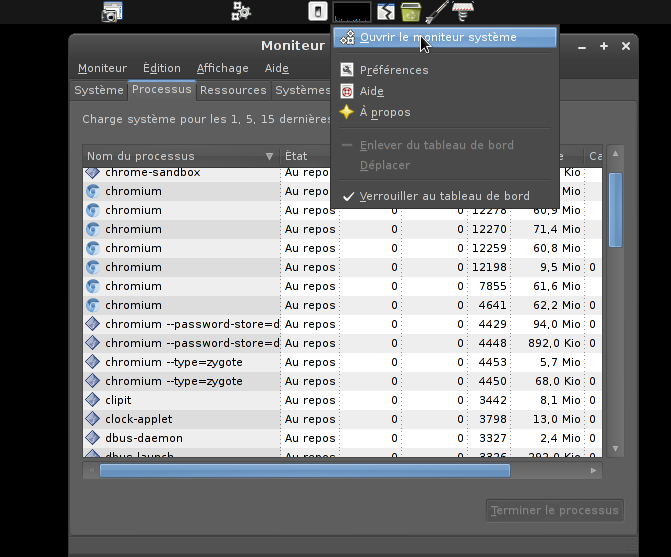Open the Affichage menu
Image resolution: width=671 pixels, height=557 pixels.
223,68
